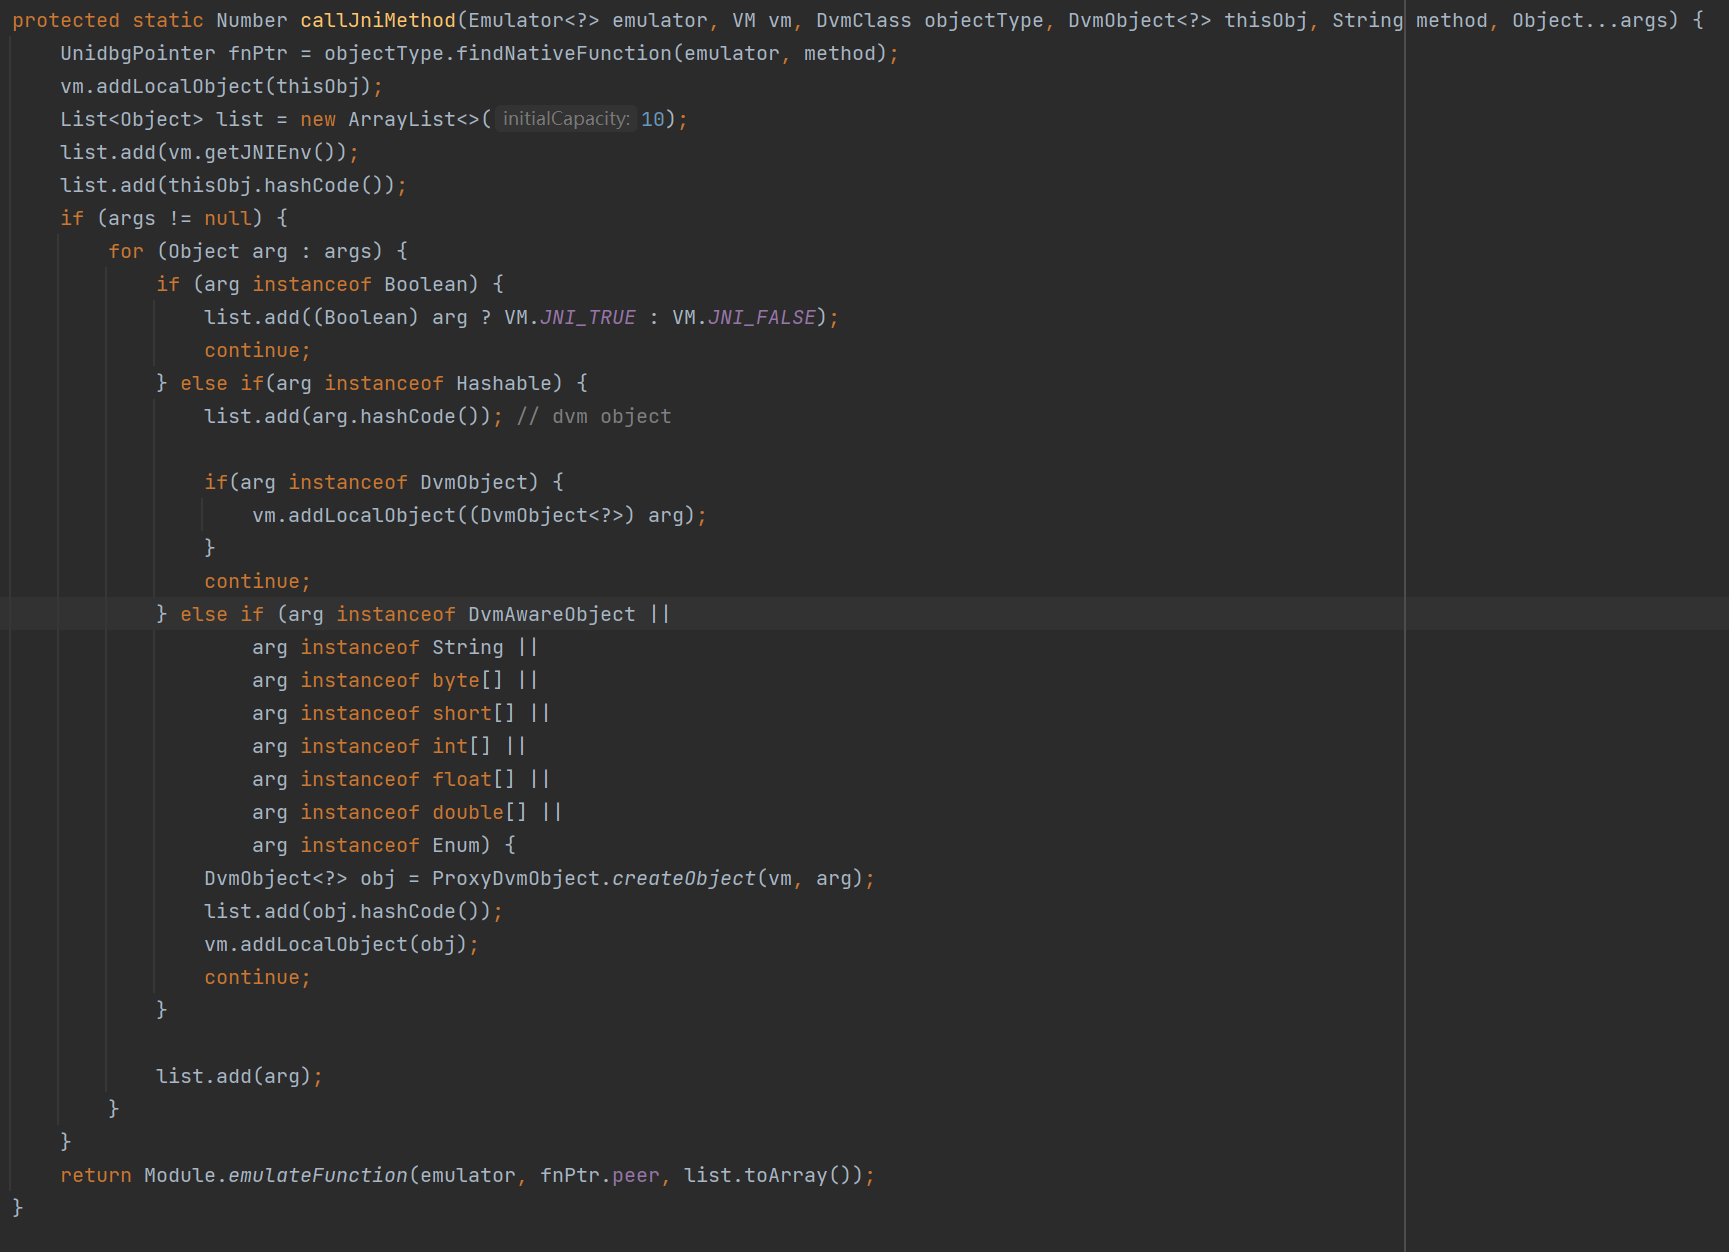The height and width of the screenshot is (1252, 1729).
Task: Click short[] in the instanceof check
Action: (473, 713)
